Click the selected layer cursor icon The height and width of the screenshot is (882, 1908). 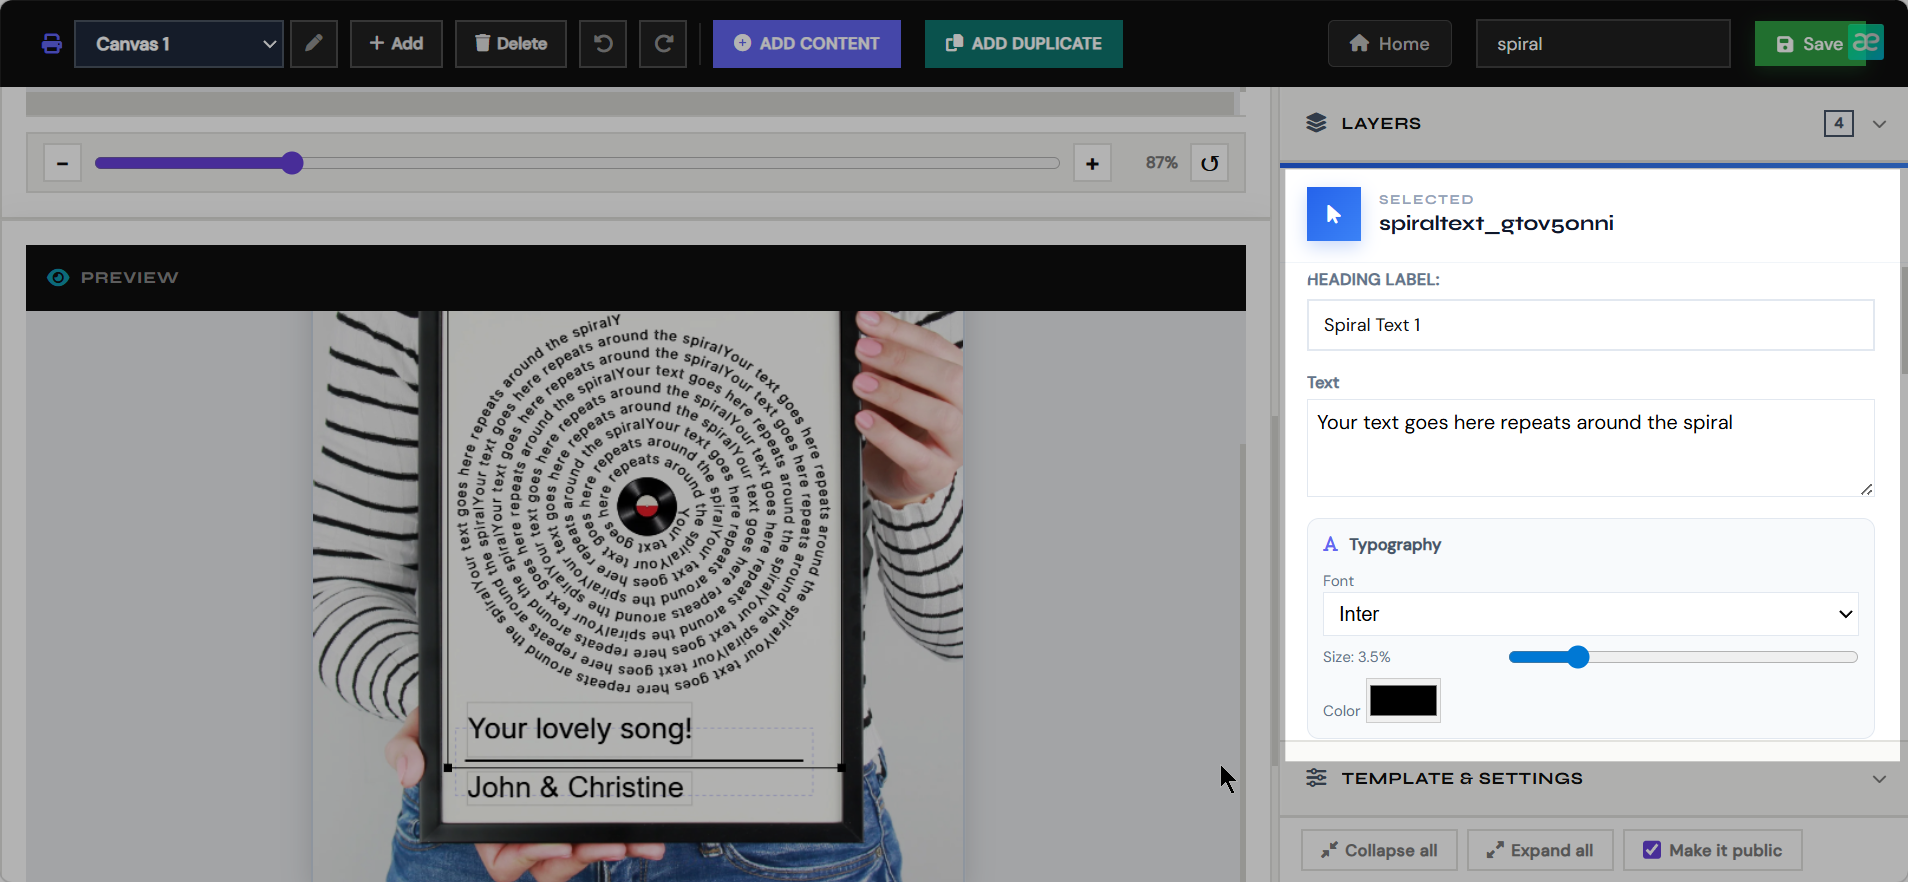(x=1334, y=214)
